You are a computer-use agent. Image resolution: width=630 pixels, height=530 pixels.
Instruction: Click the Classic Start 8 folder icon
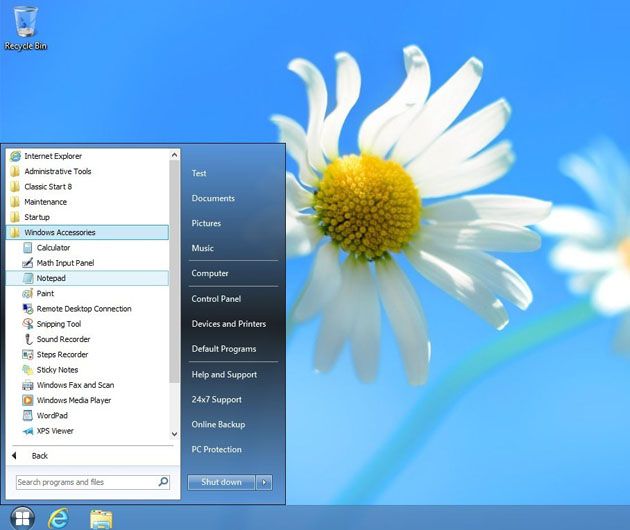point(15,187)
